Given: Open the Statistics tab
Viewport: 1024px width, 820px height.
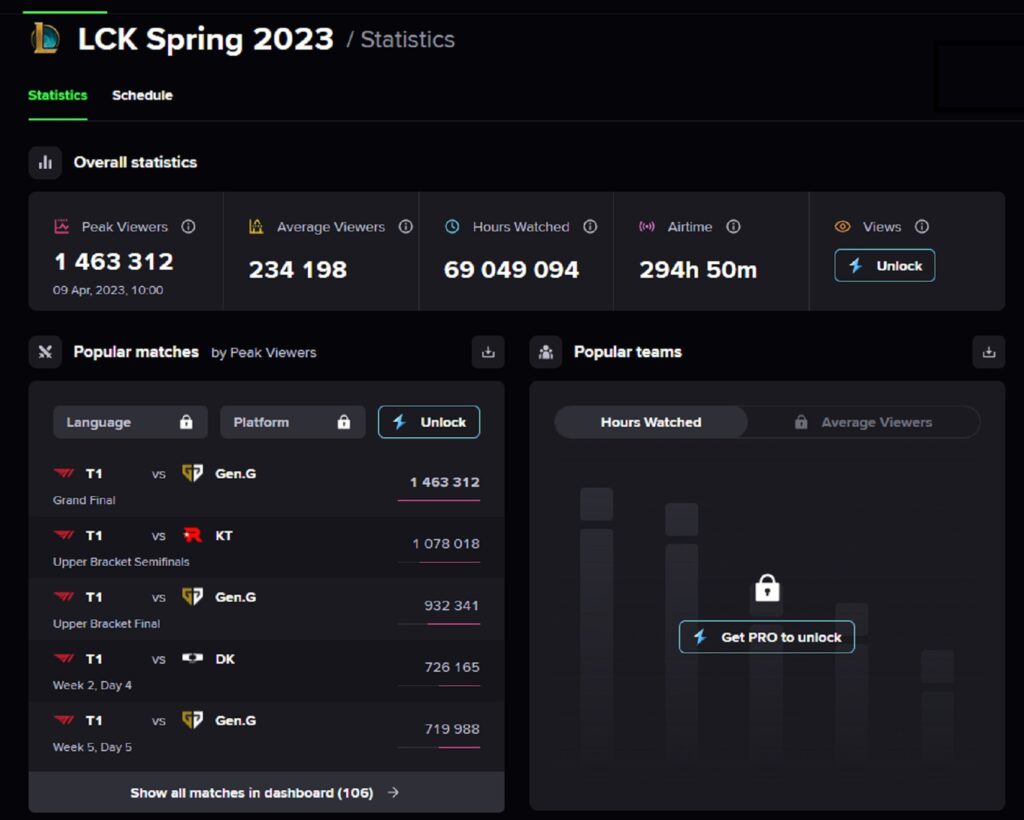Looking at the screenshot, I should click(x=57, y=95).
